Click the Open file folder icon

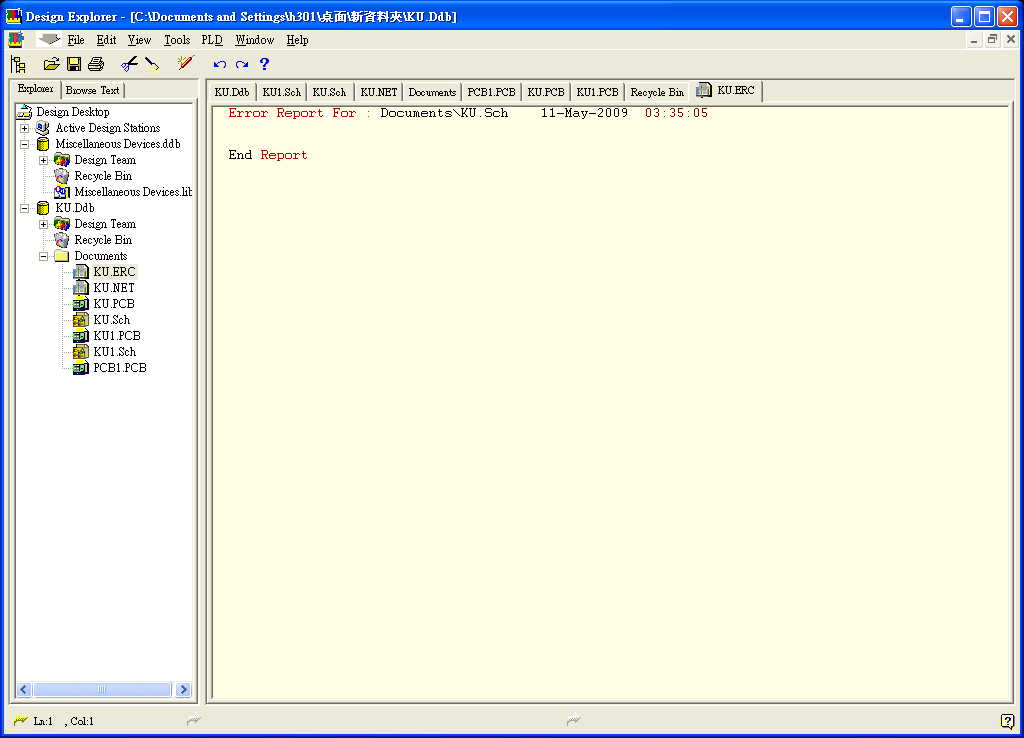(x=52, y=64)
